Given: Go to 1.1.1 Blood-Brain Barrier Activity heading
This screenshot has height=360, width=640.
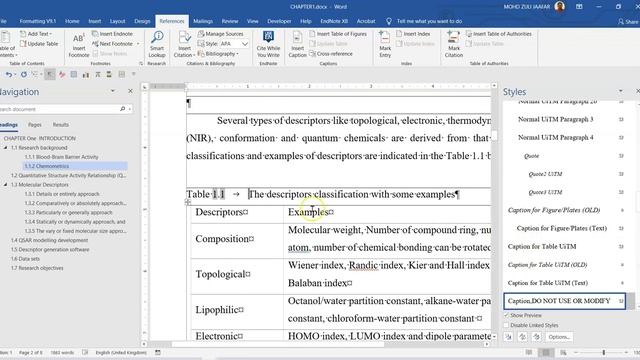Looking at the screenshot, I should click(x=61, y=157).
